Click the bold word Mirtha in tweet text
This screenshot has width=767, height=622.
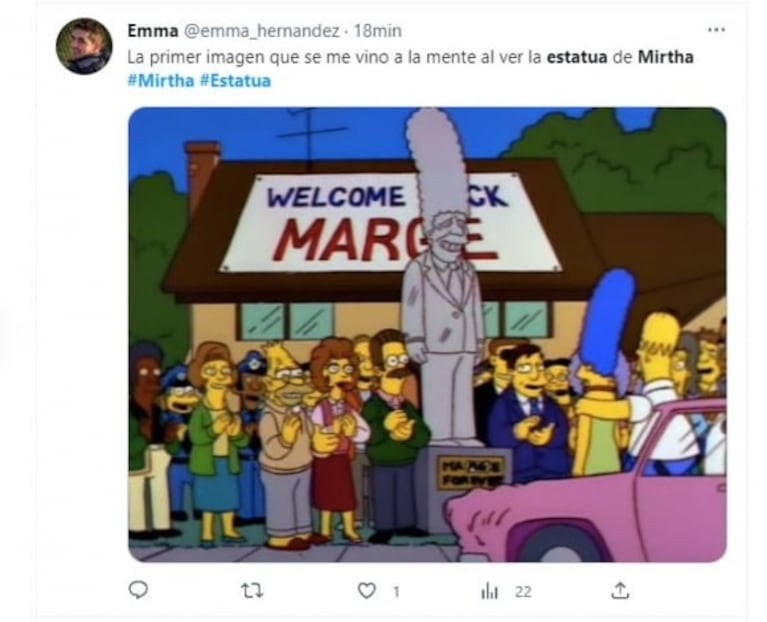666,57
